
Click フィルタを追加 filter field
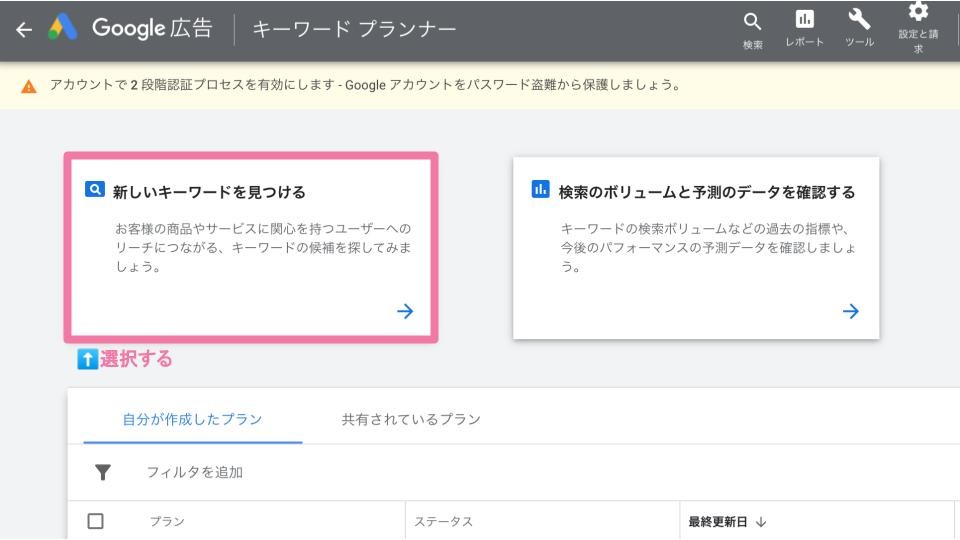click(x=195, y=472)
